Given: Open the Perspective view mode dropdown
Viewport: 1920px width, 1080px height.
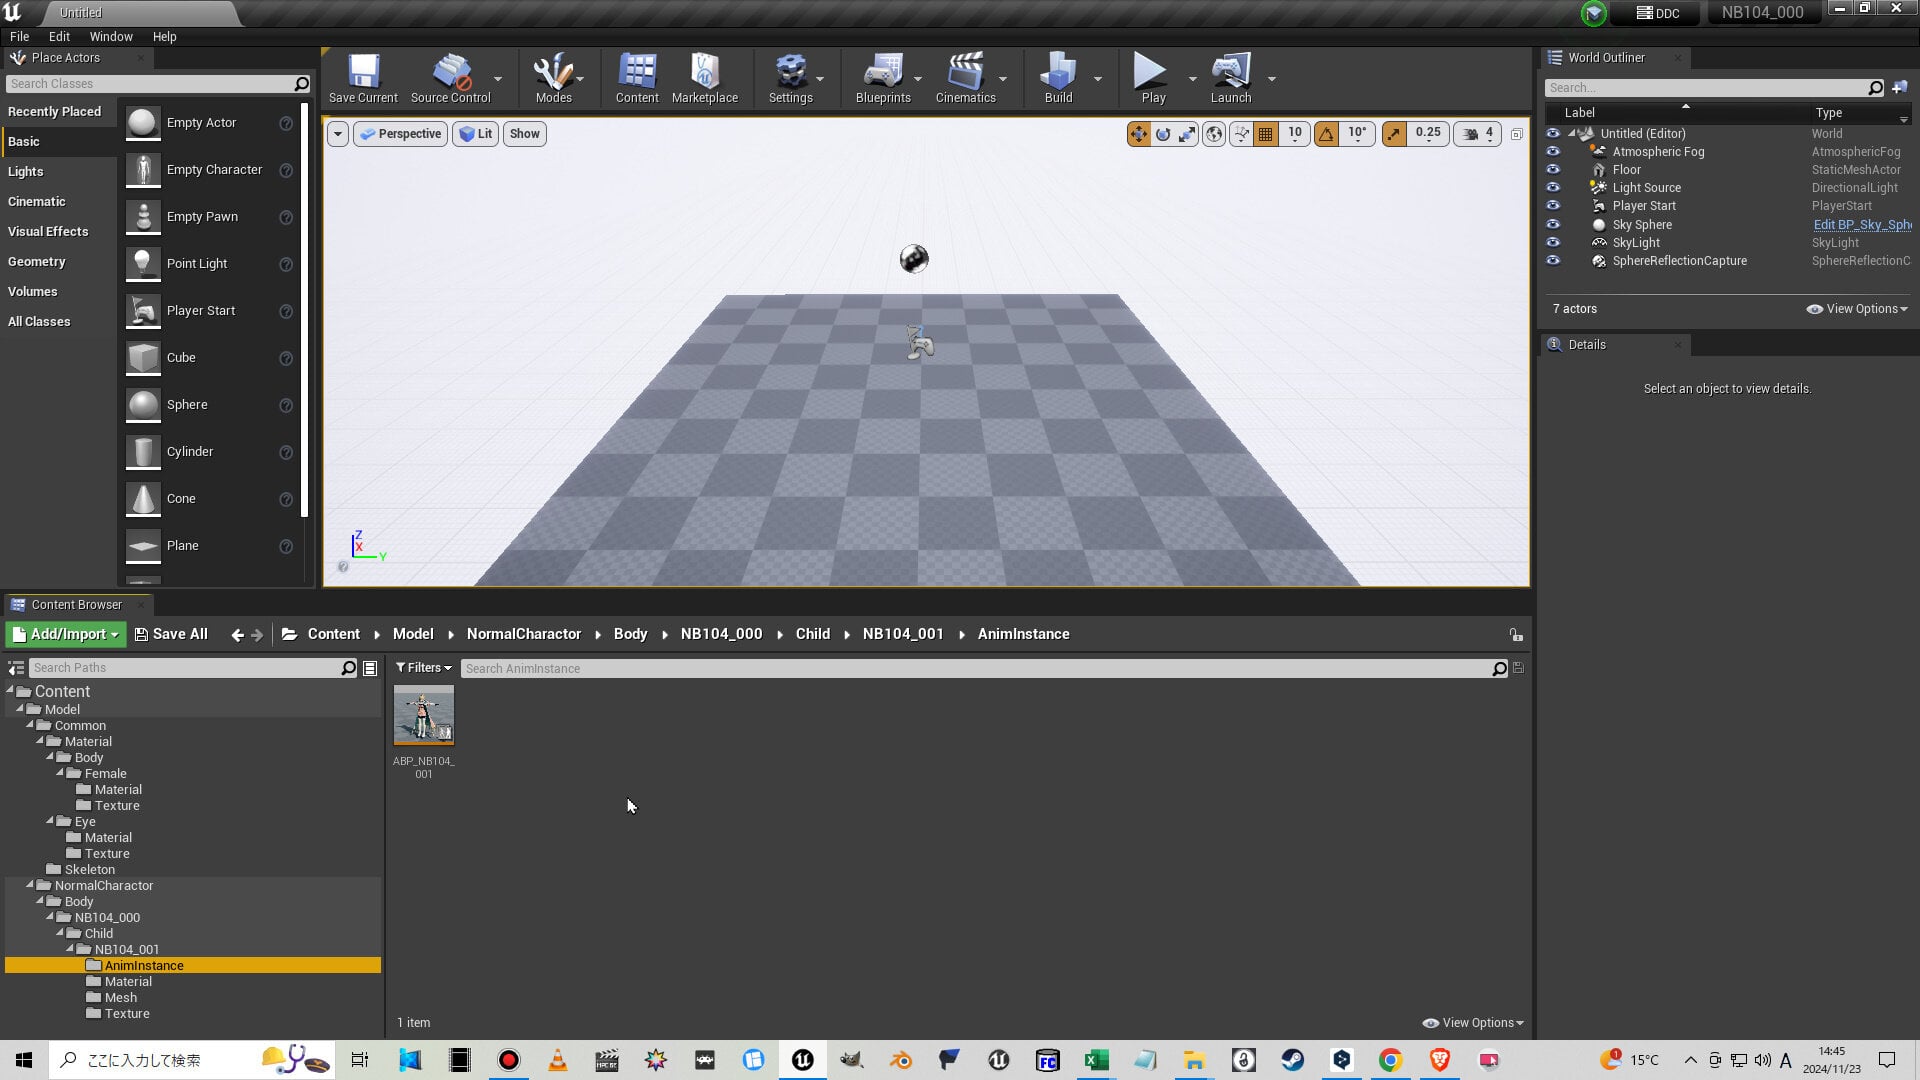Looking at the screenshot, I should 400,134.
